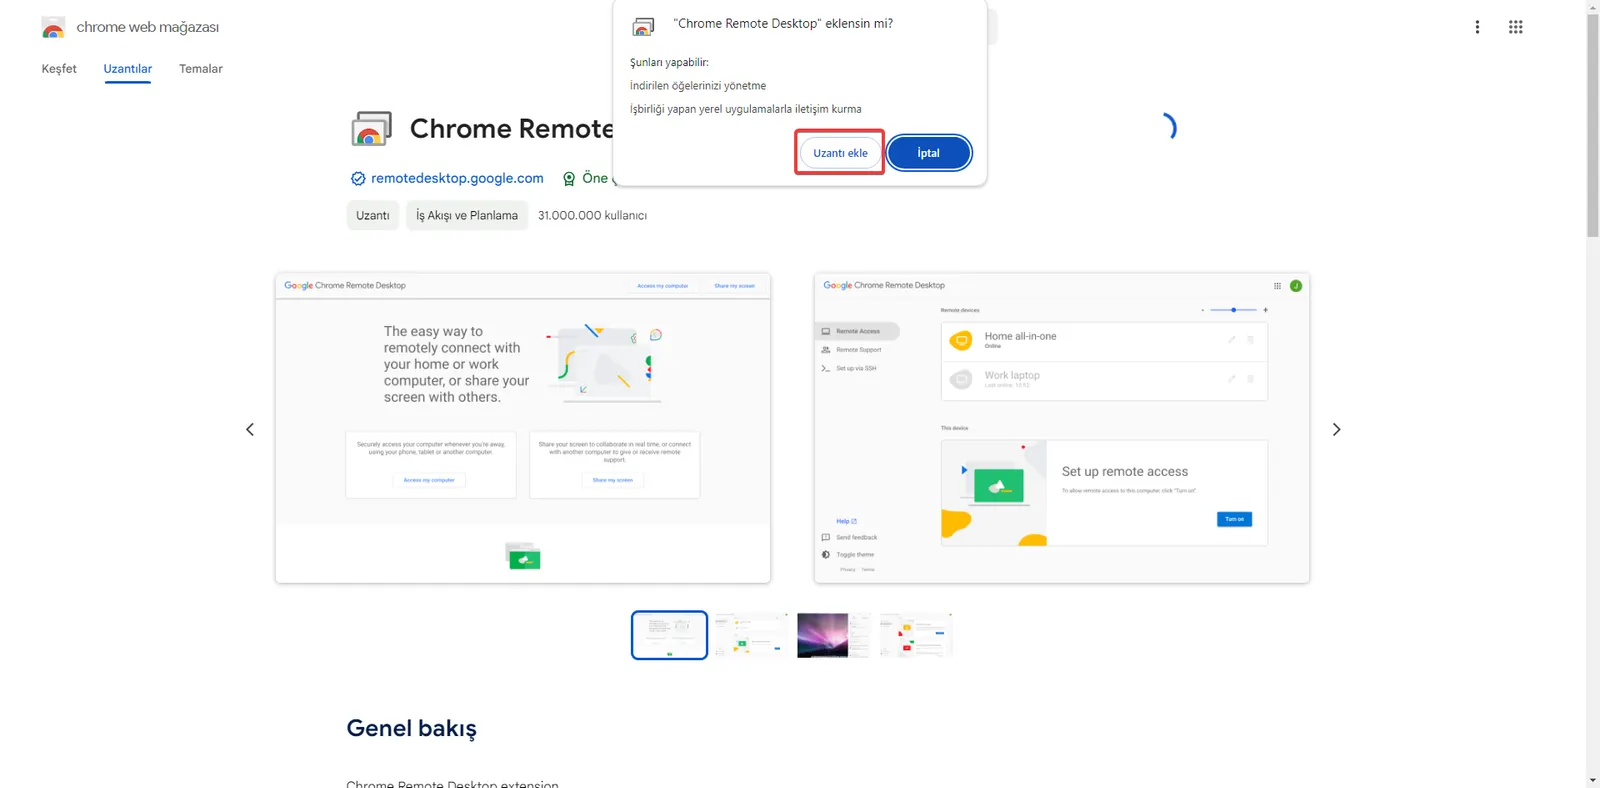
Task: Cancel installation with the İptal button
Action: tap(929, 153)
